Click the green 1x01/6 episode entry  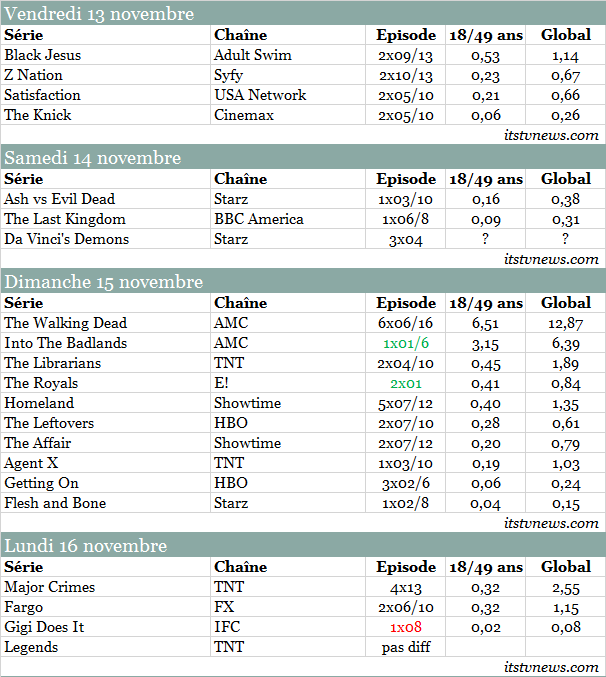(406, 343)
